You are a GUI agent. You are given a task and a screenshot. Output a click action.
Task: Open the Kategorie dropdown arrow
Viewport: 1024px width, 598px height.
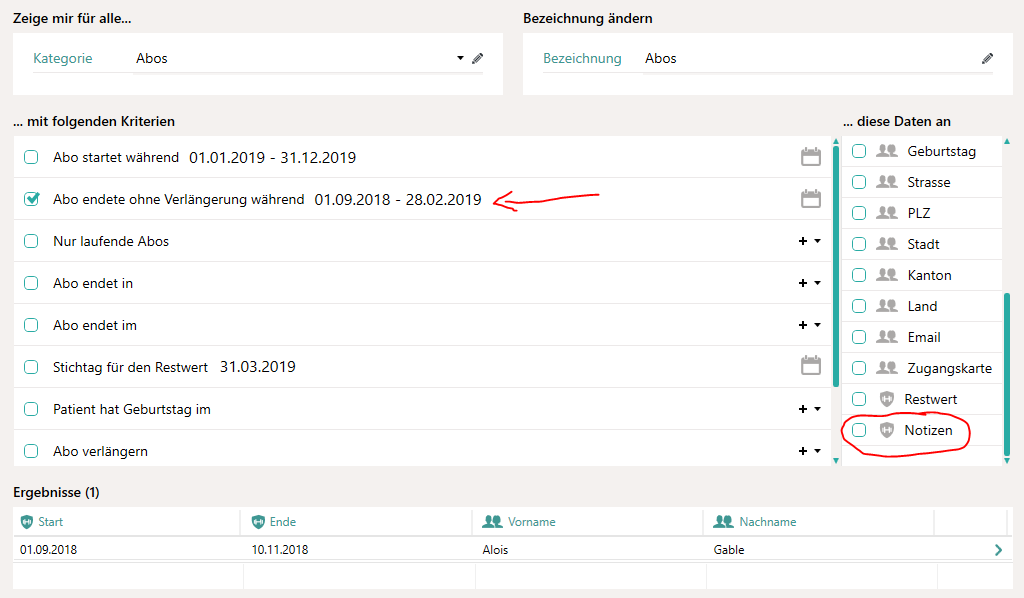point(460,58)
